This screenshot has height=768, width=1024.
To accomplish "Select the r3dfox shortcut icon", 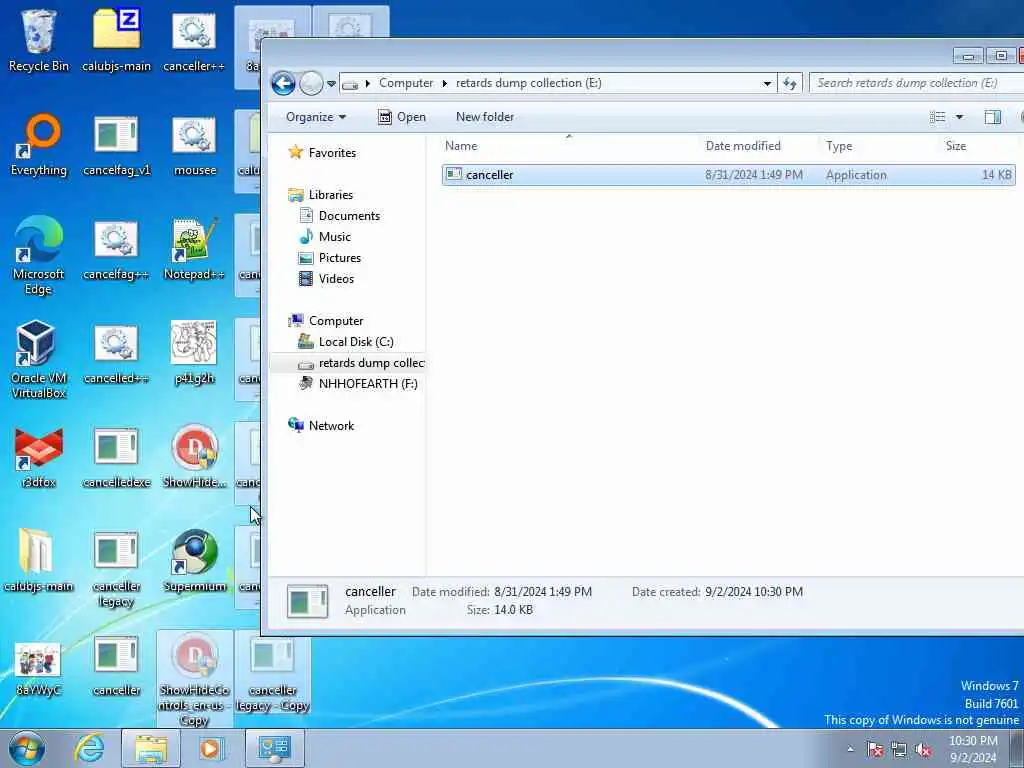I will pyautogui.click(x=39, y=457).
